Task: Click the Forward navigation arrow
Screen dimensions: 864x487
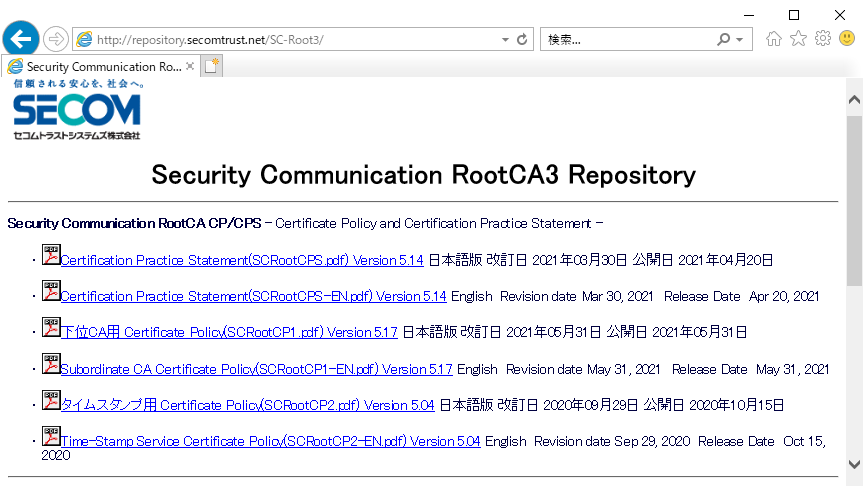Action: [56, 39]
